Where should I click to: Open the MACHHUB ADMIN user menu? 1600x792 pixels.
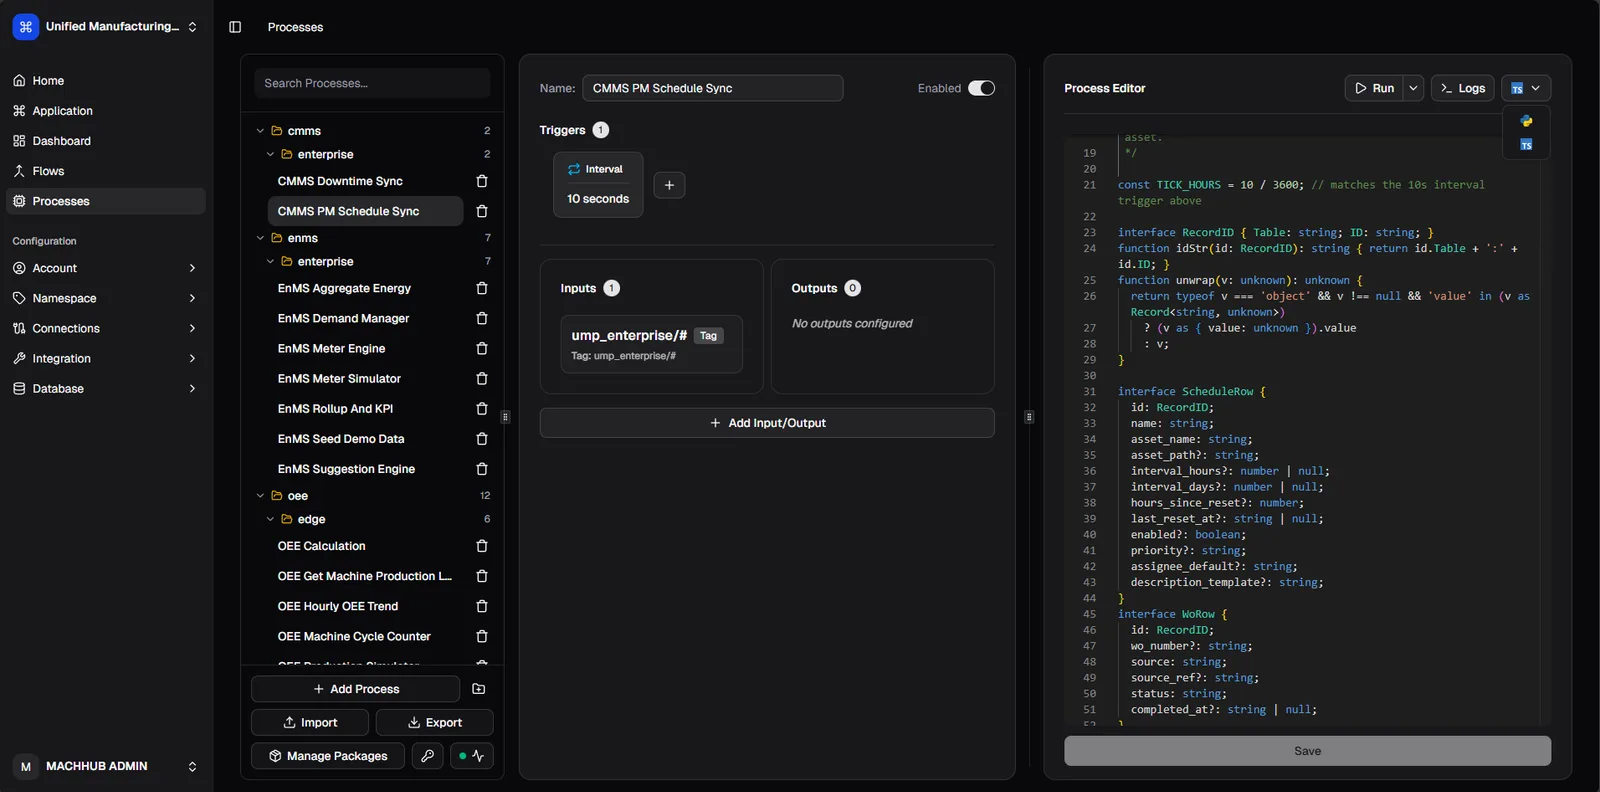pos(106,766)
